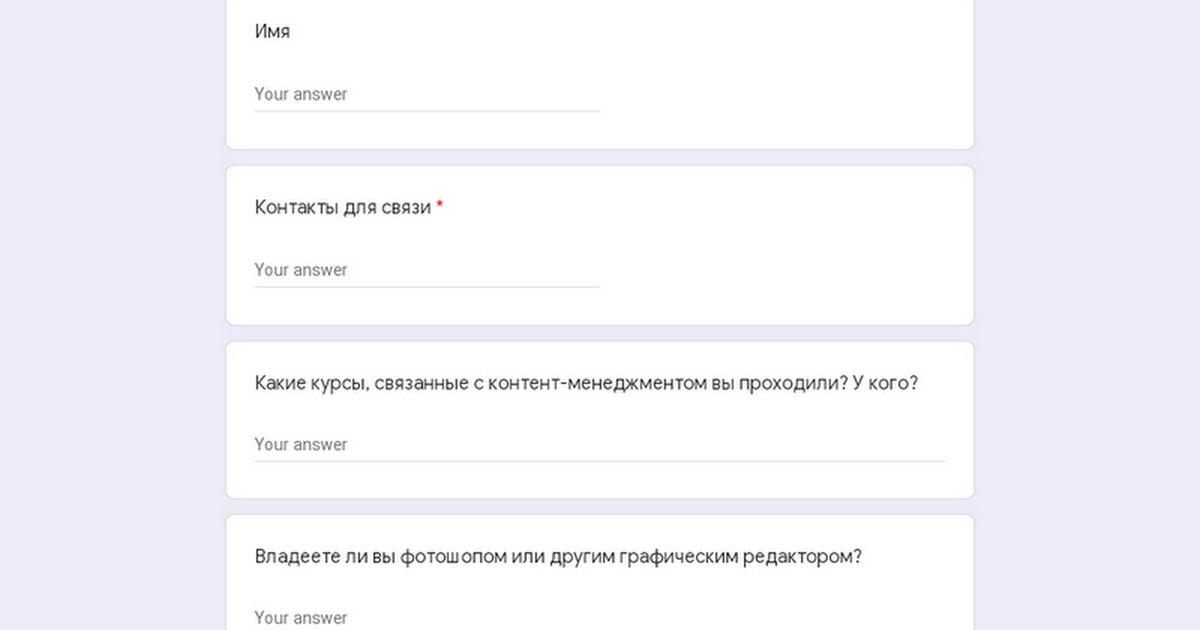Click the answer field under the фотошопом question
Image resolution: width=1200 pixels, height=630 pixels.
[x=600, y=617]
